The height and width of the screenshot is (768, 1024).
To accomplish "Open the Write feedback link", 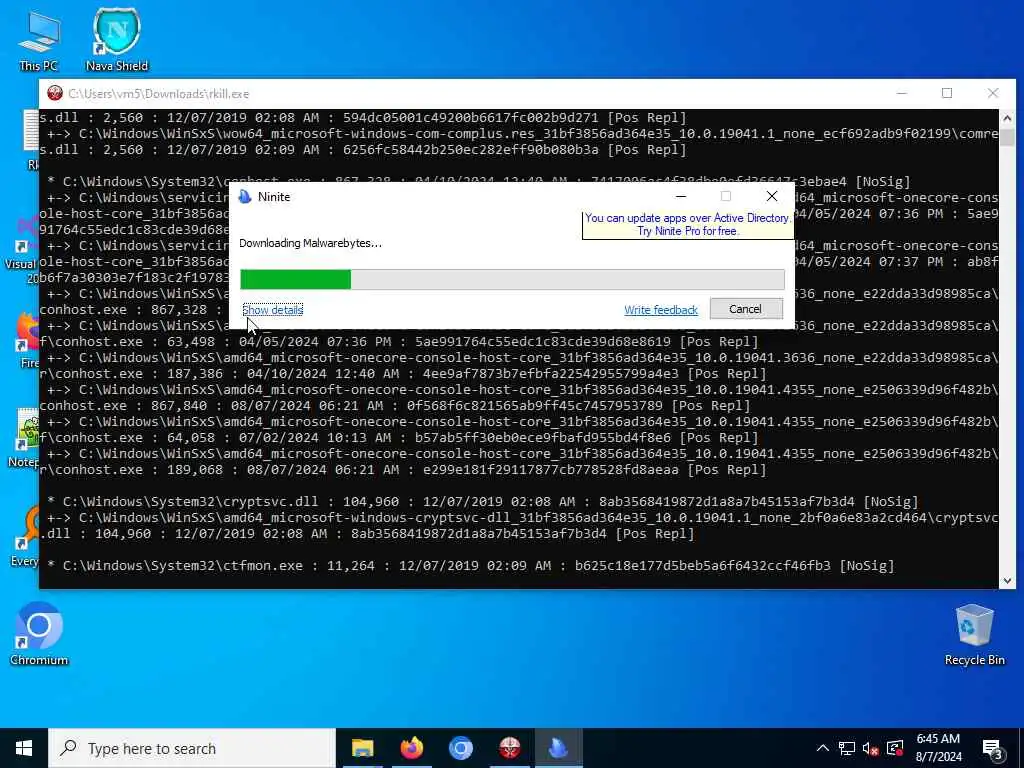I will 661,310.
